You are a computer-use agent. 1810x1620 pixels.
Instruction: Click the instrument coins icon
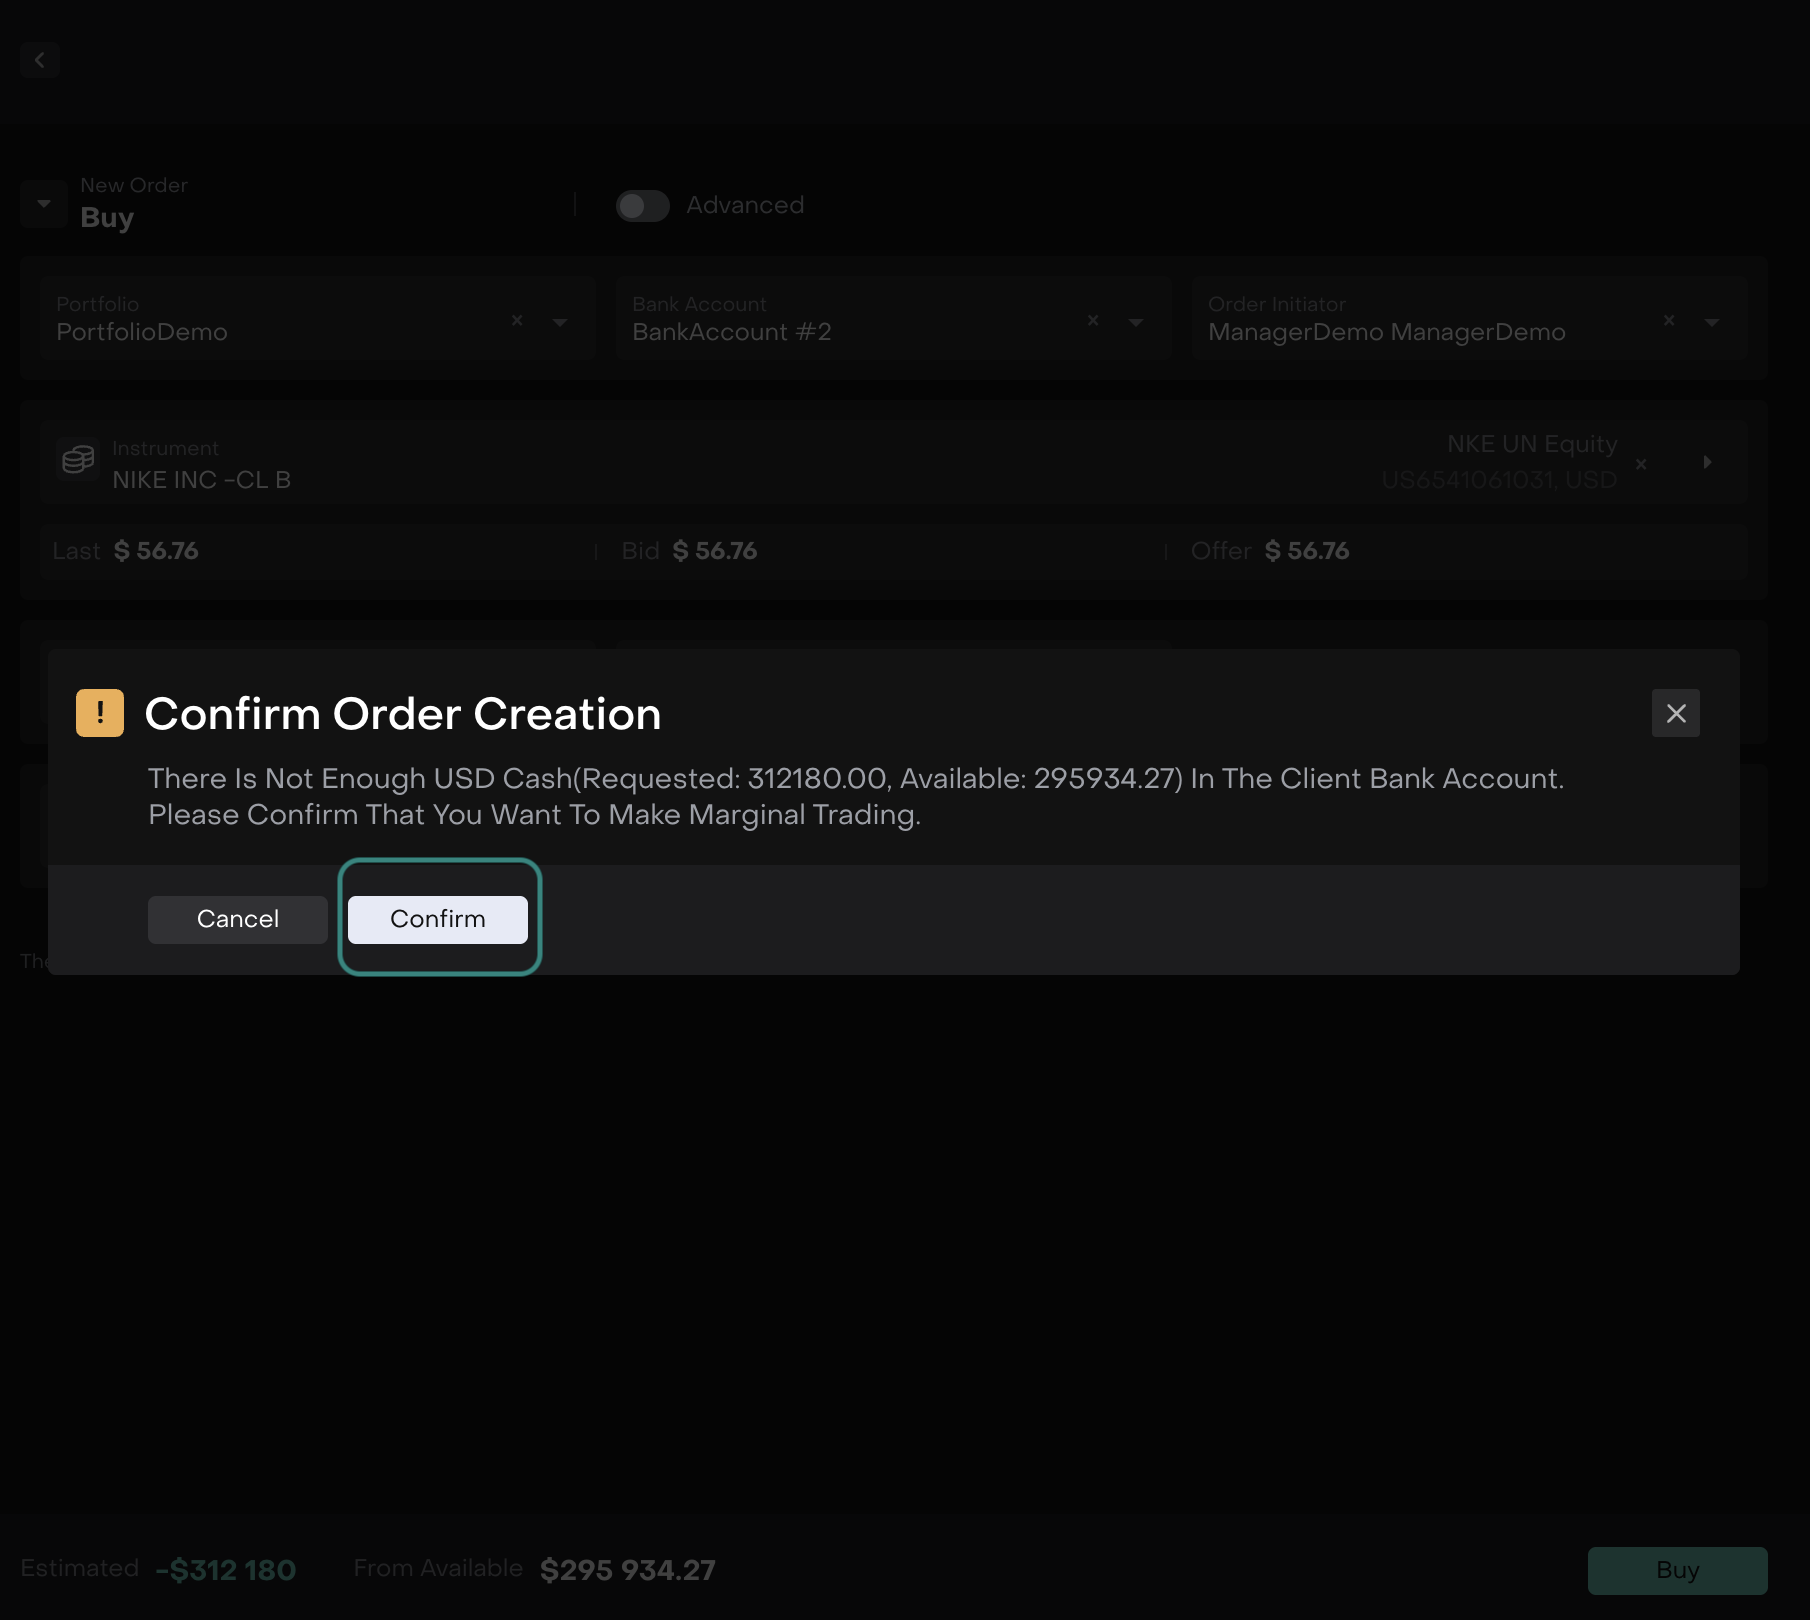pos(78,460)
